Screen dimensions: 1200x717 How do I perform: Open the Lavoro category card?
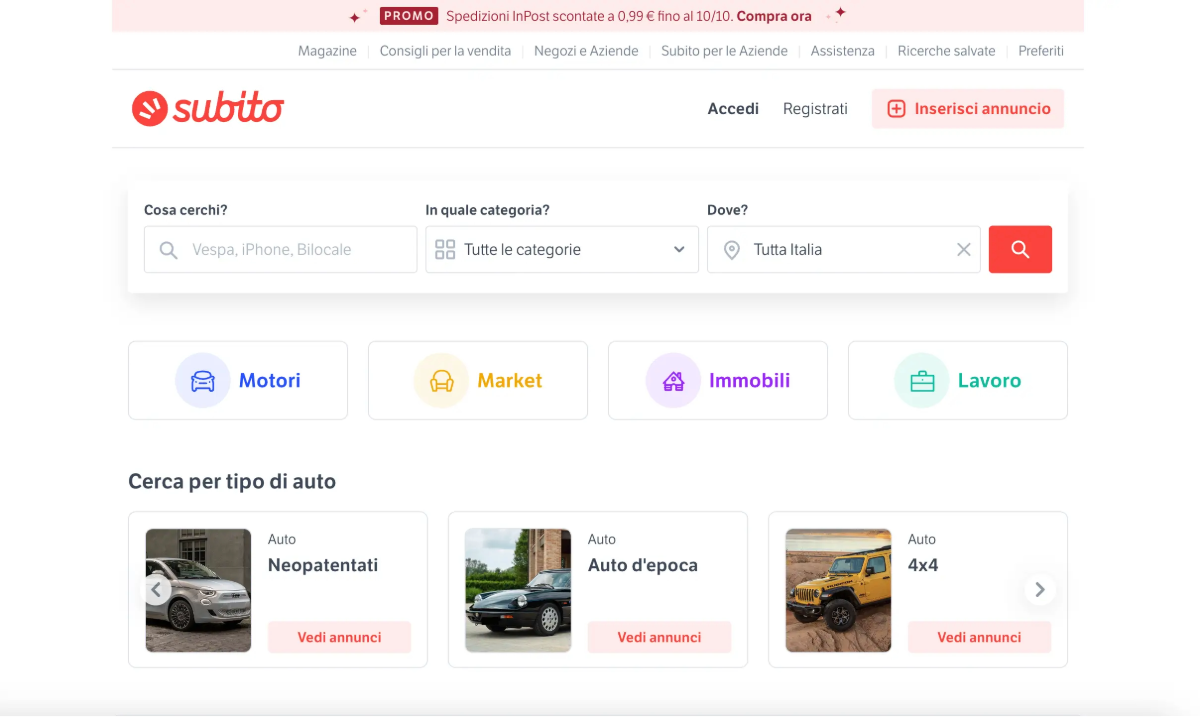pyautogui.click(x=958, y=380)
